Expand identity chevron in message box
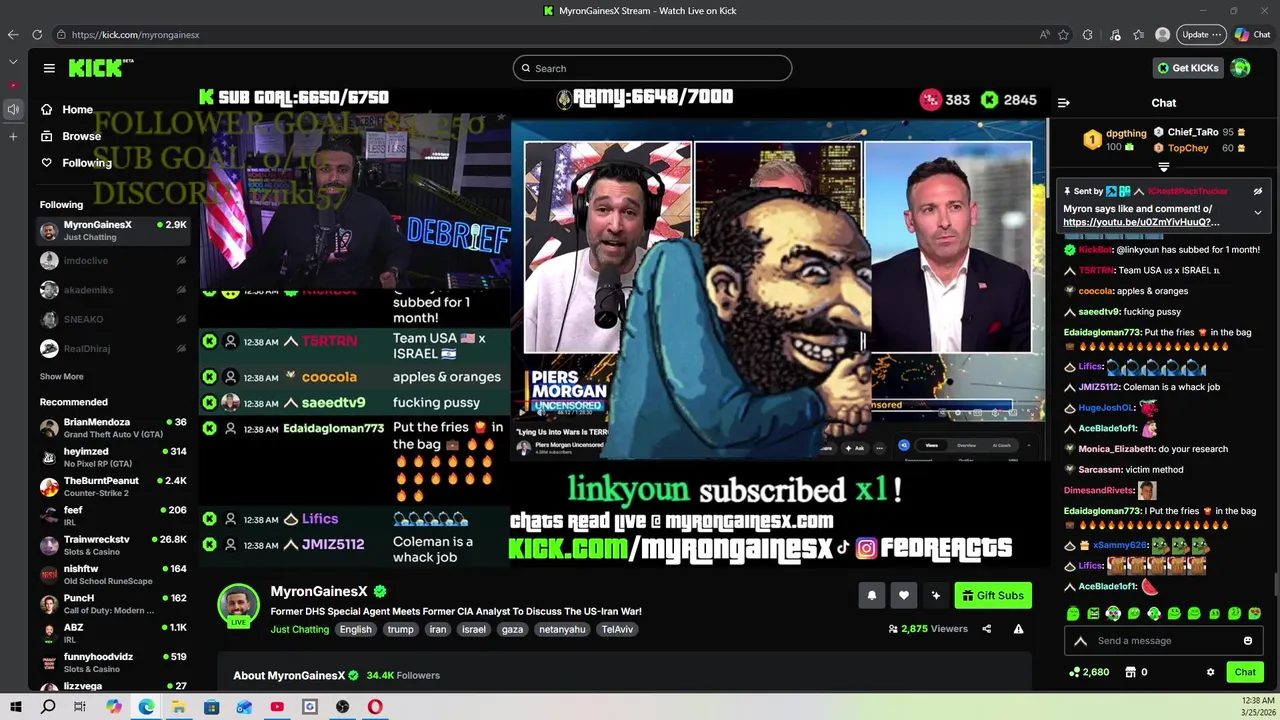 click(x=1080, y=641)
